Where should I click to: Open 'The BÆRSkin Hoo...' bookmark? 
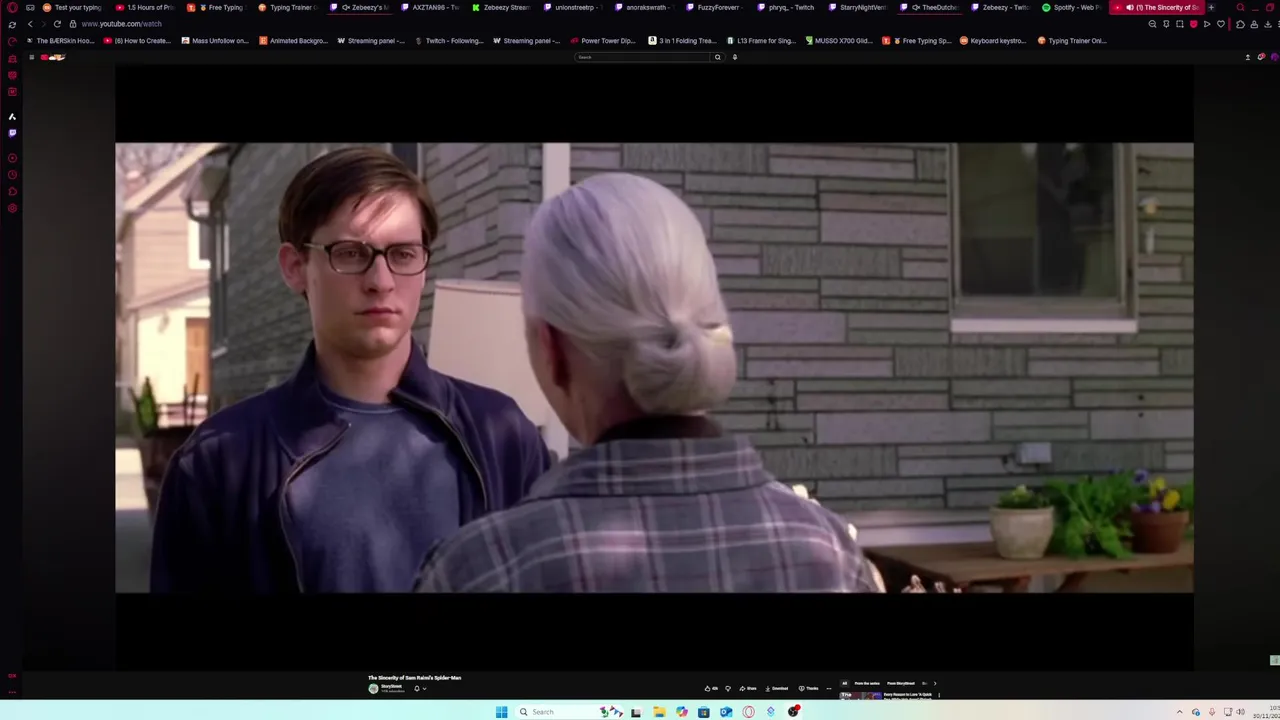tap(60, 41)
